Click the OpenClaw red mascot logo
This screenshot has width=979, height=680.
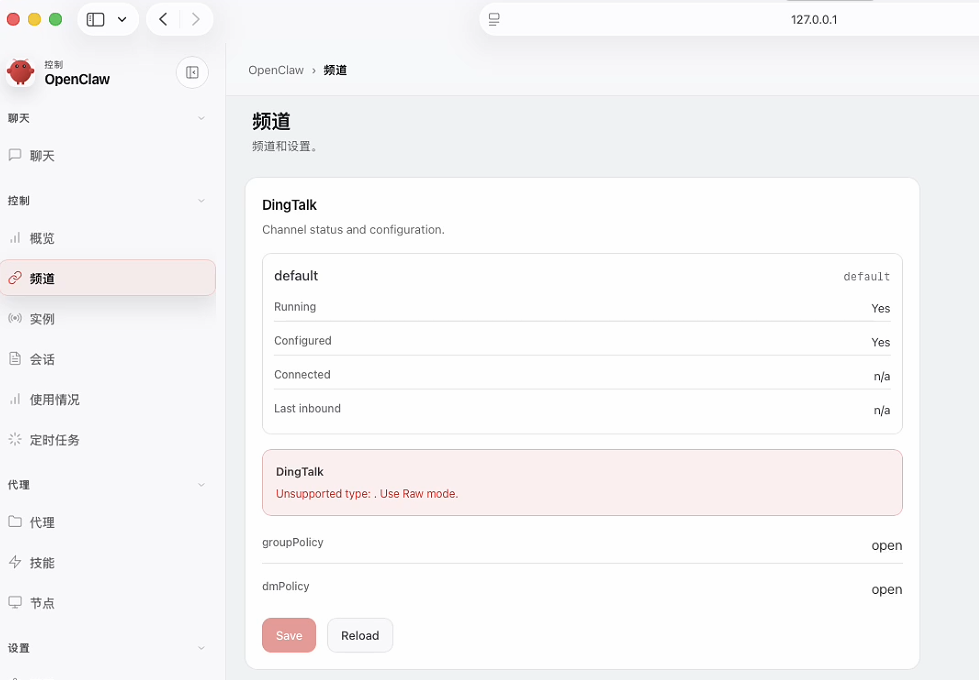coord(20,72)
